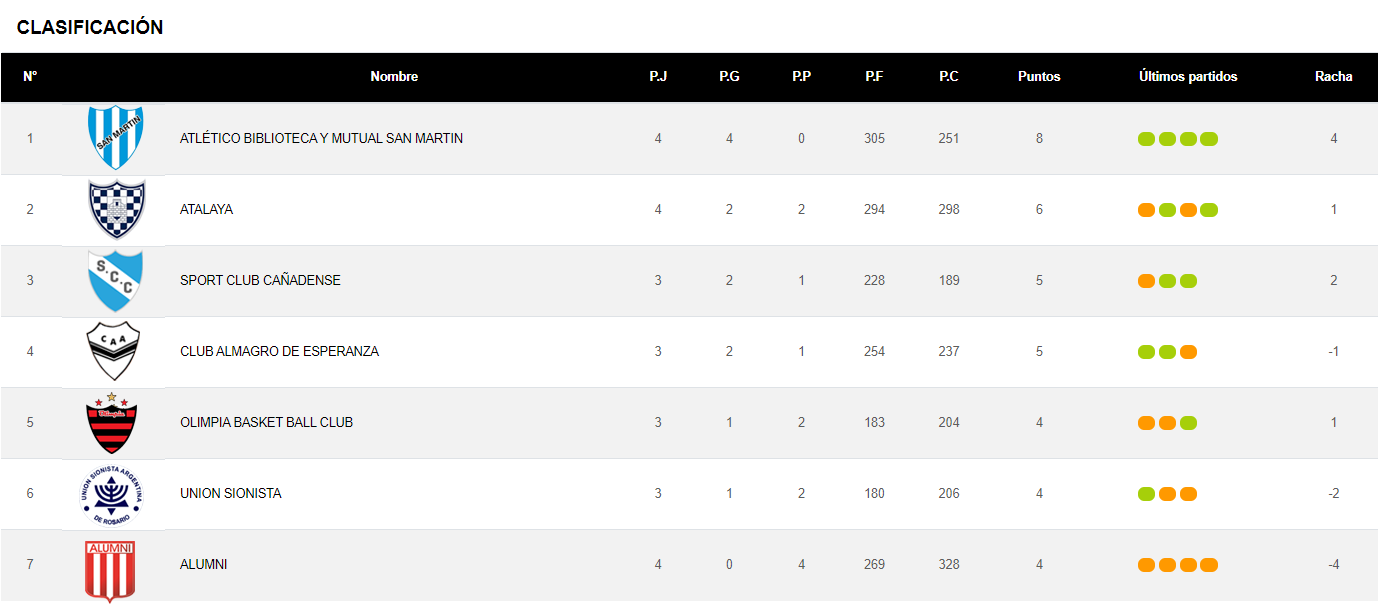This screenshot has height=610, width=1378.
Task: Click the UNION SIONISTA team name
Action: click(230, 493)
